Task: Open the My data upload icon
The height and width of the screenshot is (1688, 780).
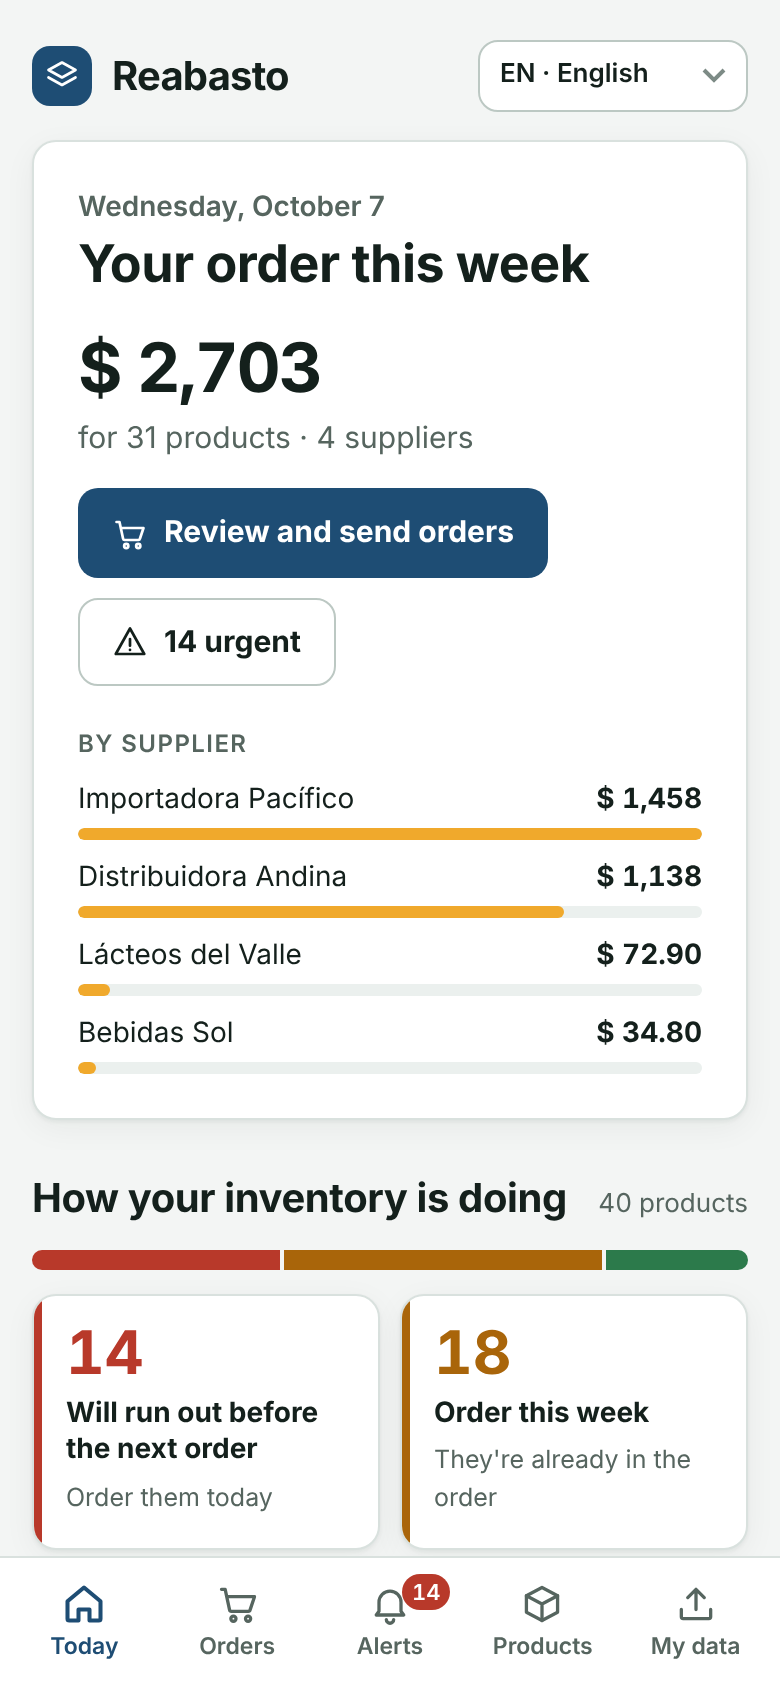Action: [x=696, y=1604]
